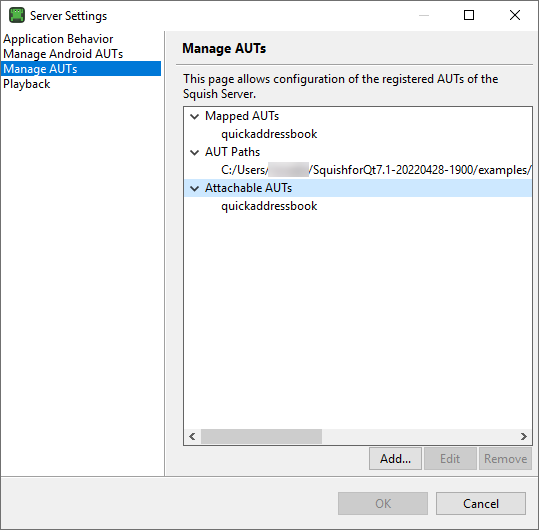This screenshot has height=530, width=539.
Task: Click the Edit button
Action: pos(450,459)
